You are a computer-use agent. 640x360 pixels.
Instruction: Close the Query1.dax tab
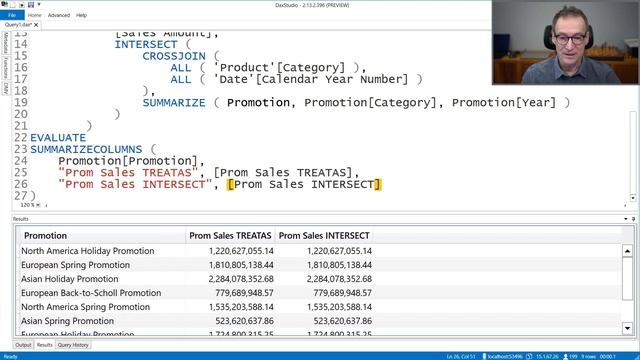[36, 25]
